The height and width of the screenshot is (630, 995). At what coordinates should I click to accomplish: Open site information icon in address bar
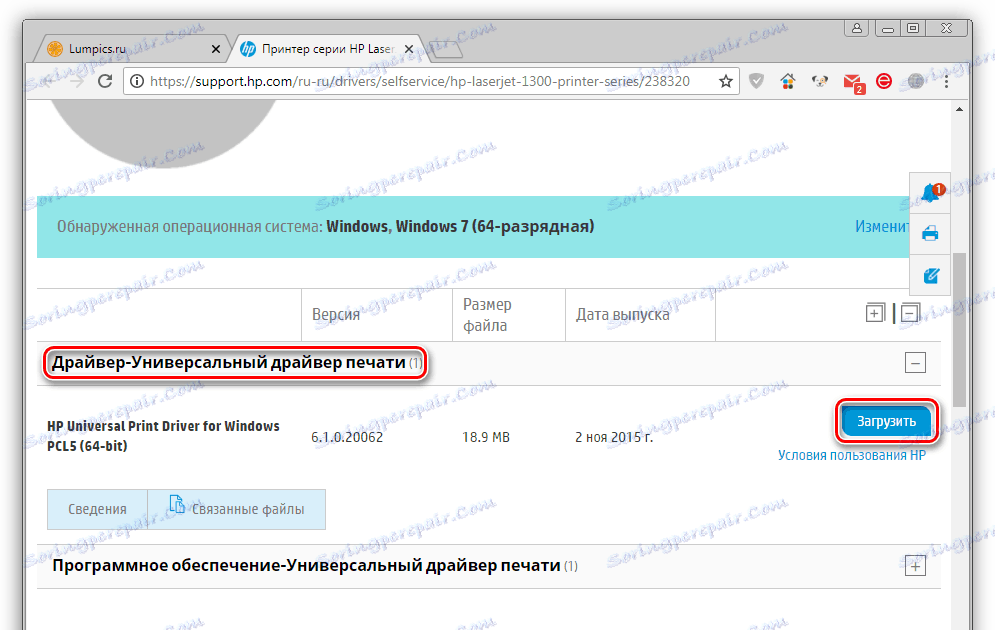[136, 81]
